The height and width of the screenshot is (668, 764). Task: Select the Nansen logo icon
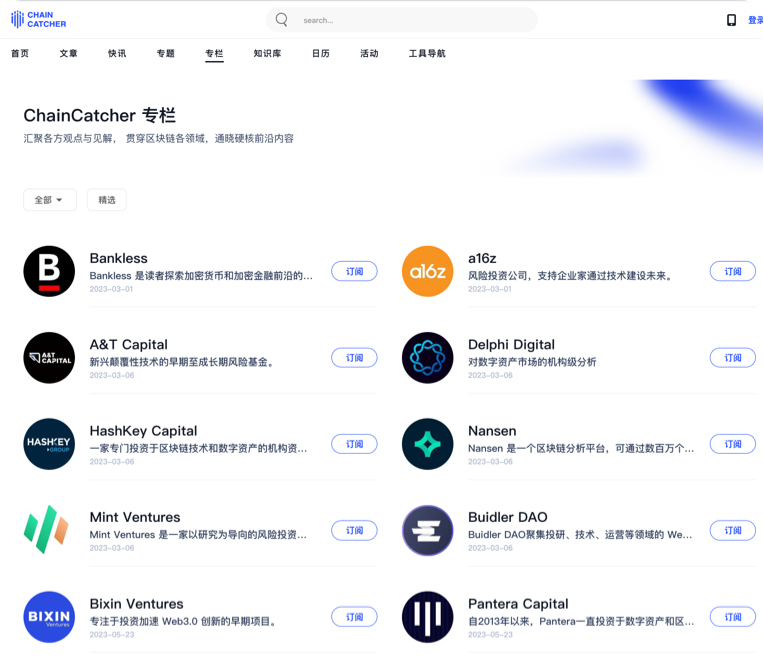click(427, 444)
